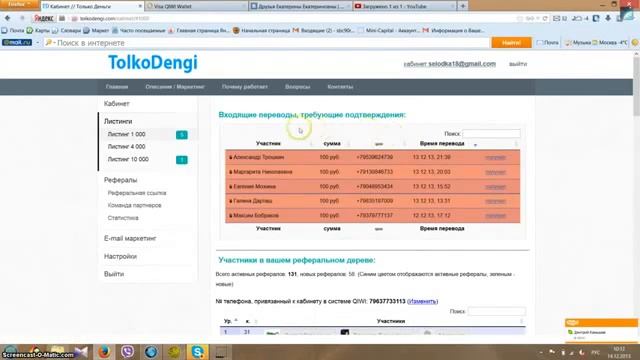
Task: Click the browser back arrow button
Action: 7,18
